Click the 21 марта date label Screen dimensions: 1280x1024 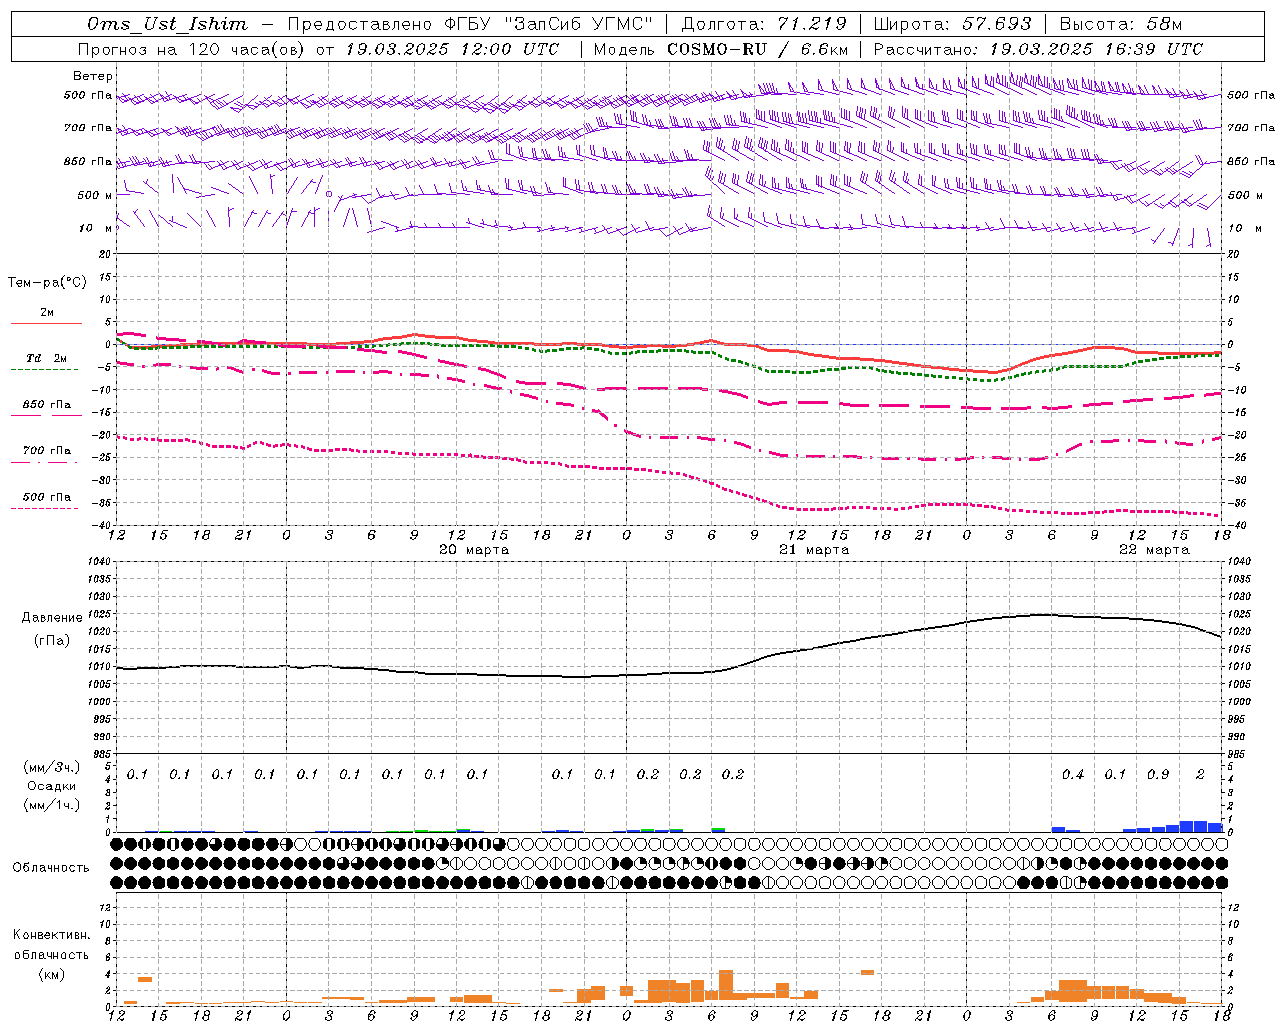pos(814,550)
